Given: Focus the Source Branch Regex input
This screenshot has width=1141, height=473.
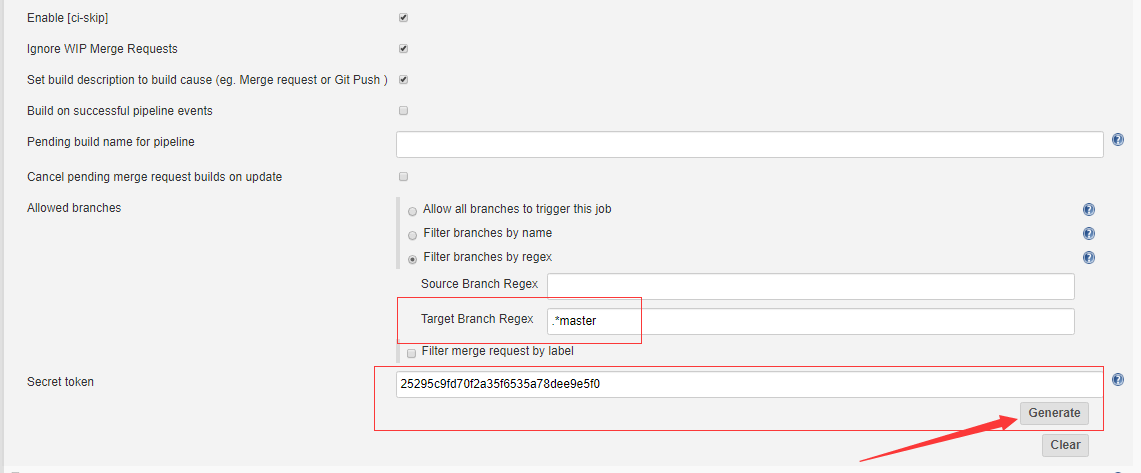Looking at the screenshot, I should click(x=810, y=287).
